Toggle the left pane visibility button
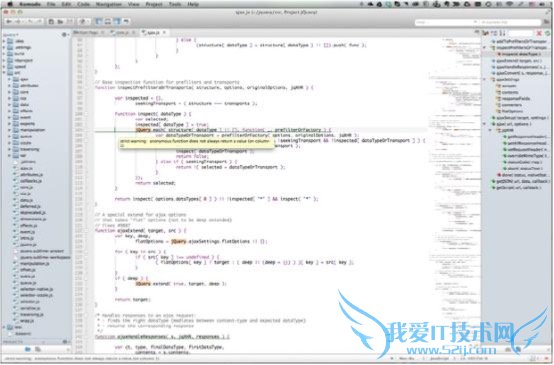 coord(99,22)
